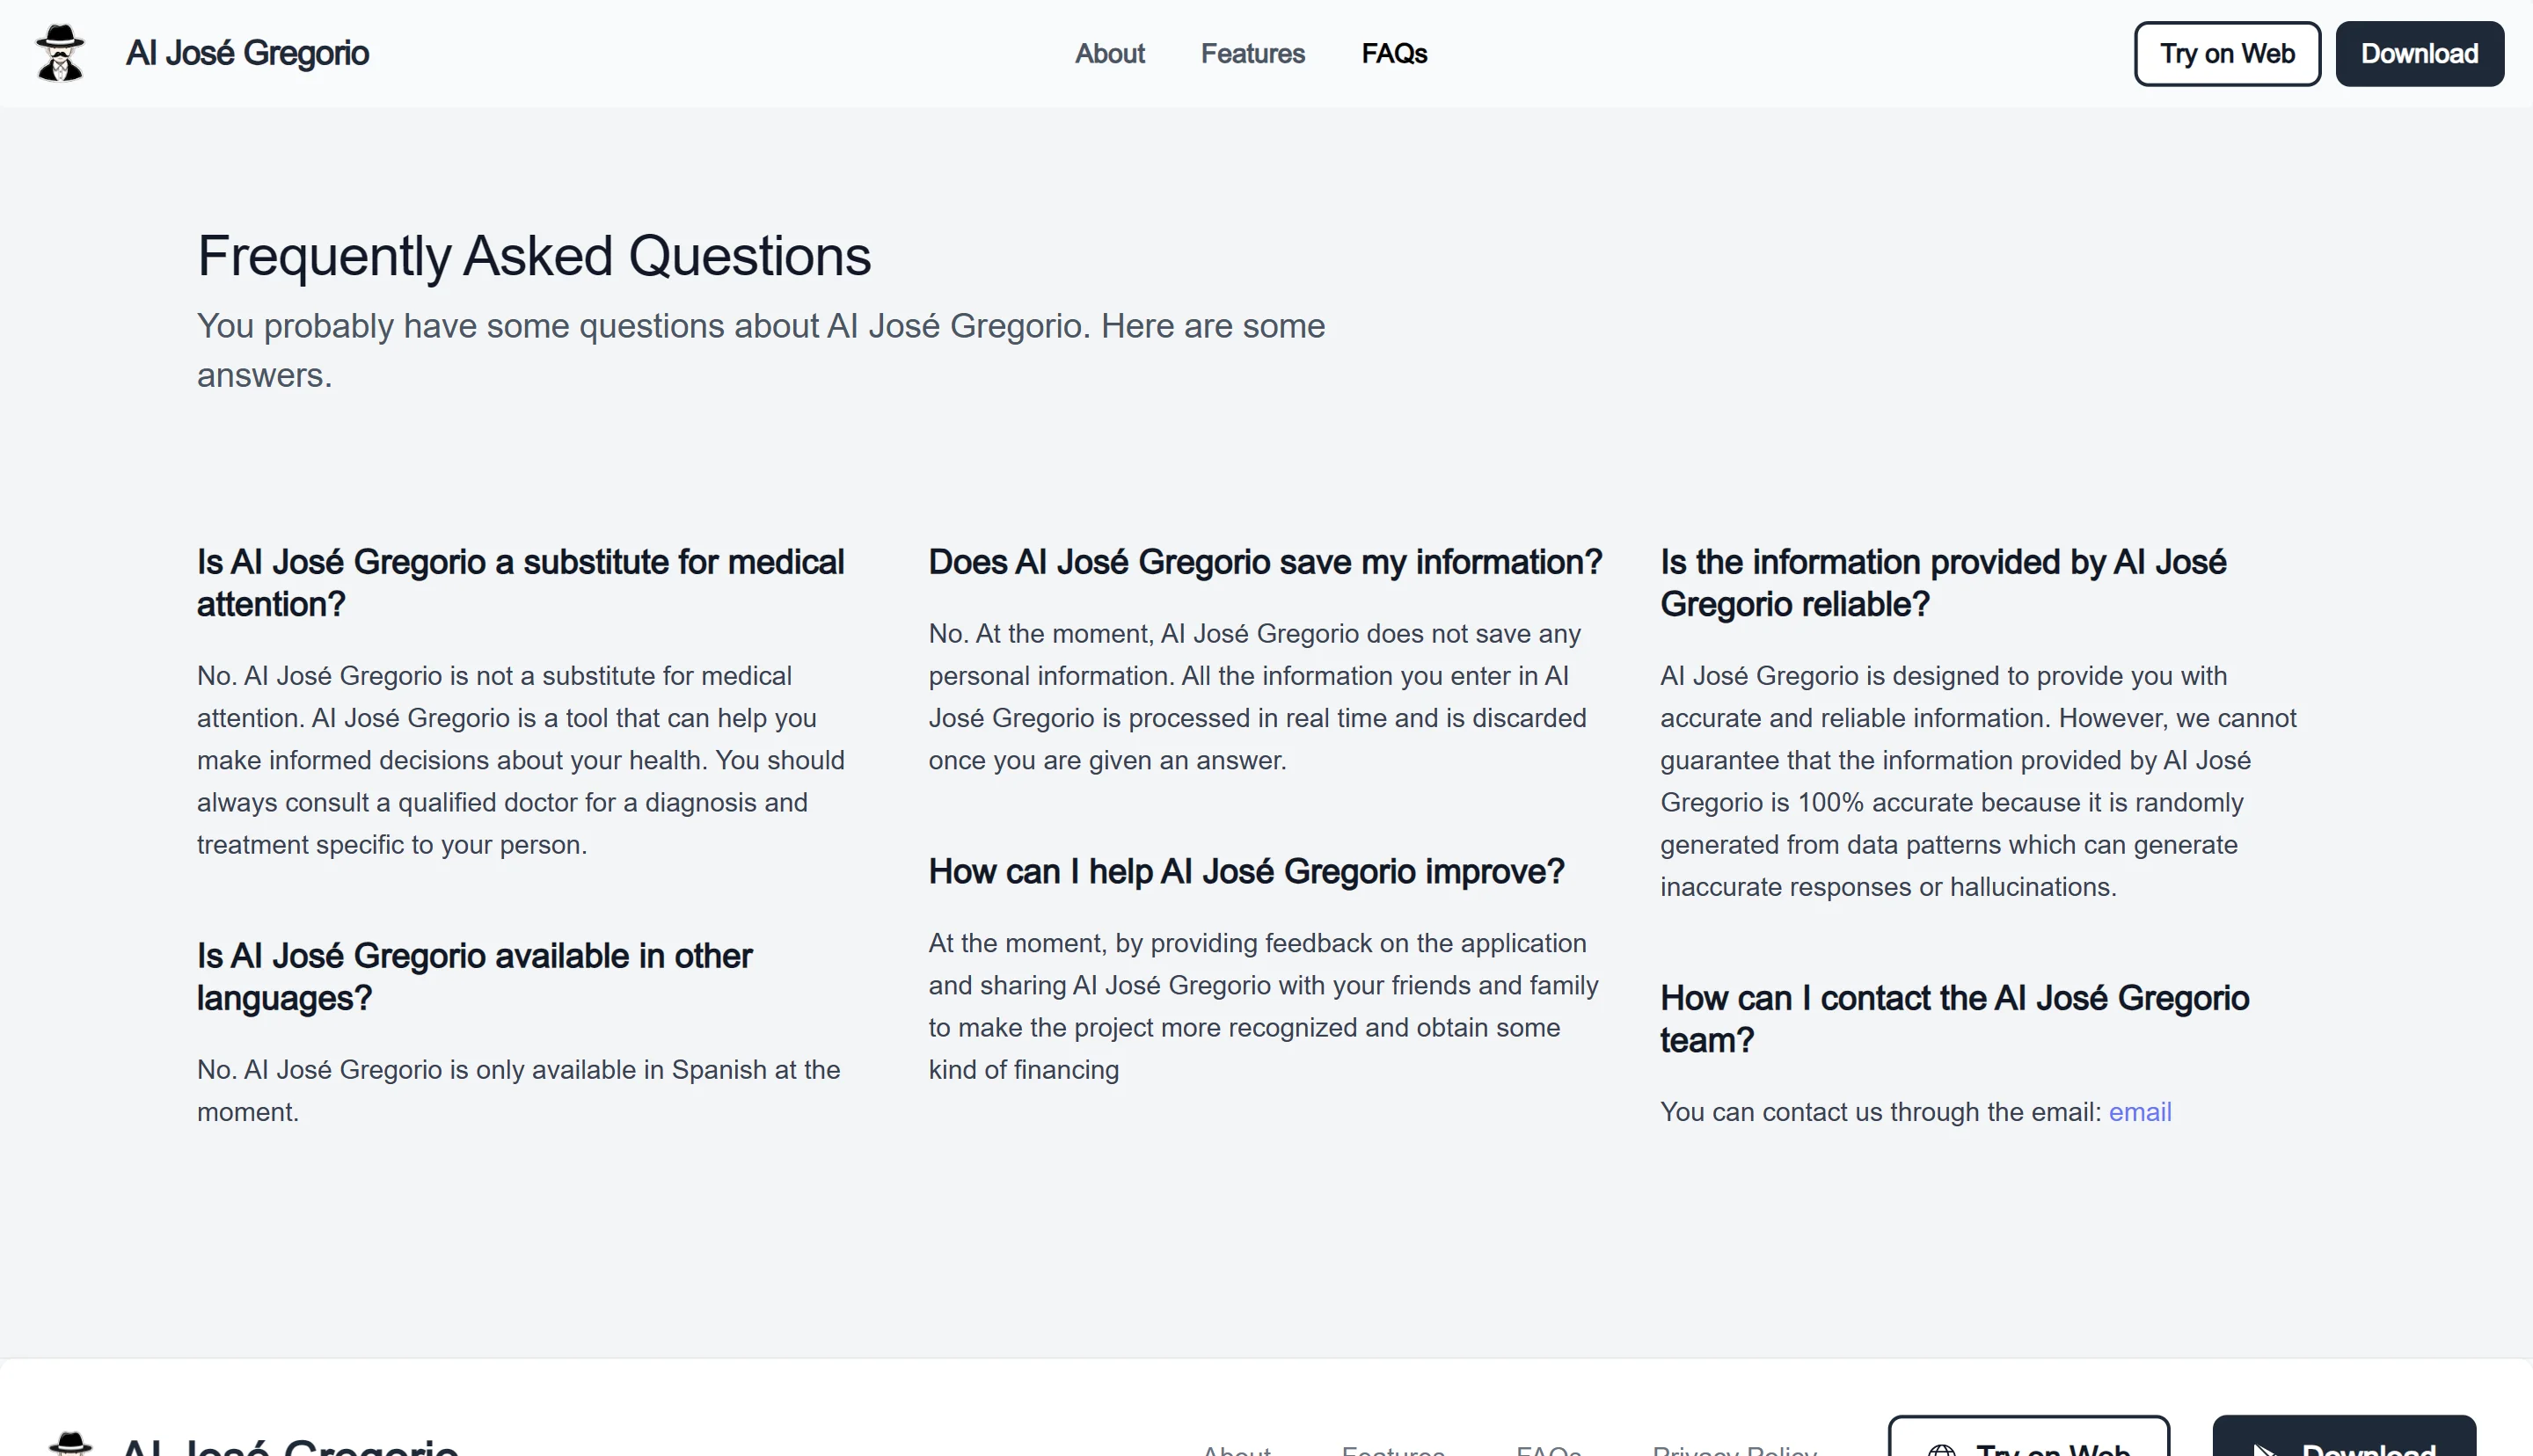Click the AI José Gregorio mustache logo icon
Image resolution: width=2533 pixels, height=1456 pixels.
click(x=61, y=52)
